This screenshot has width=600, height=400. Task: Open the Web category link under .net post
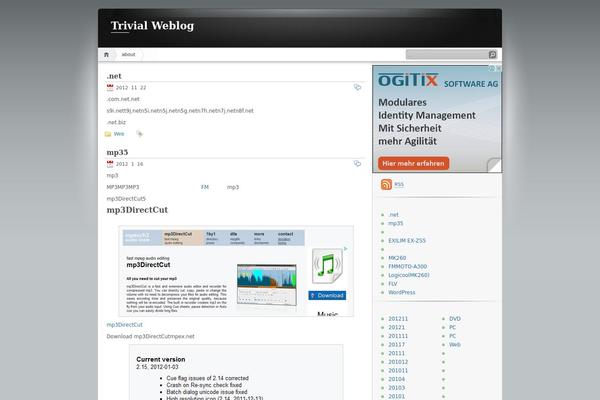119,134
